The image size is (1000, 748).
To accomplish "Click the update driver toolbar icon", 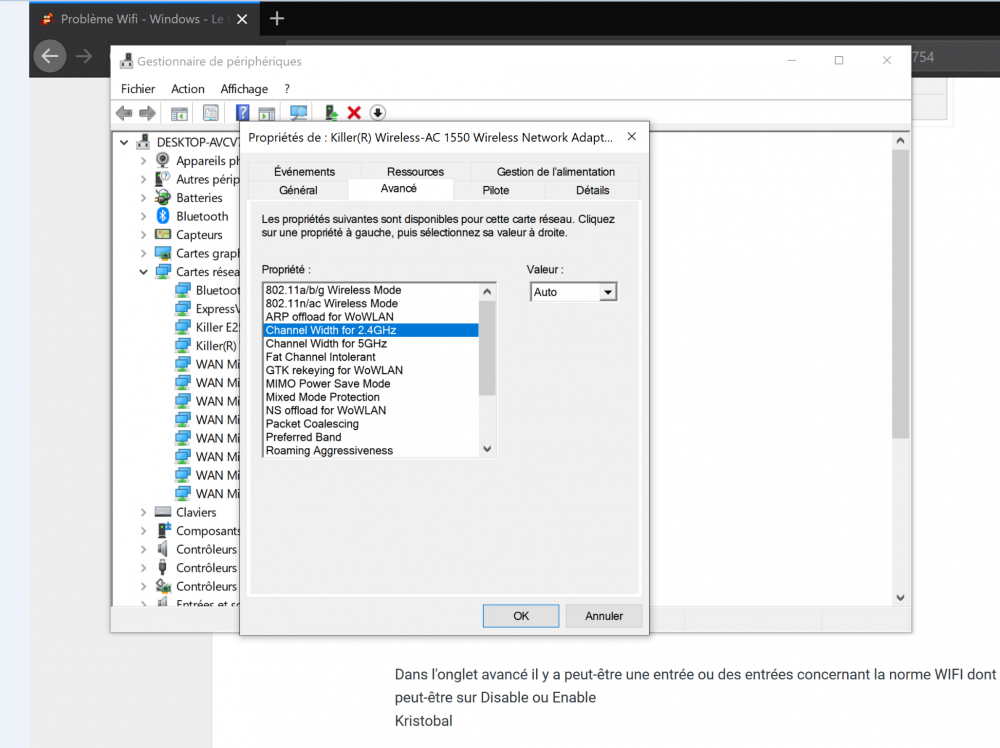I will click(x=330, y=113).
